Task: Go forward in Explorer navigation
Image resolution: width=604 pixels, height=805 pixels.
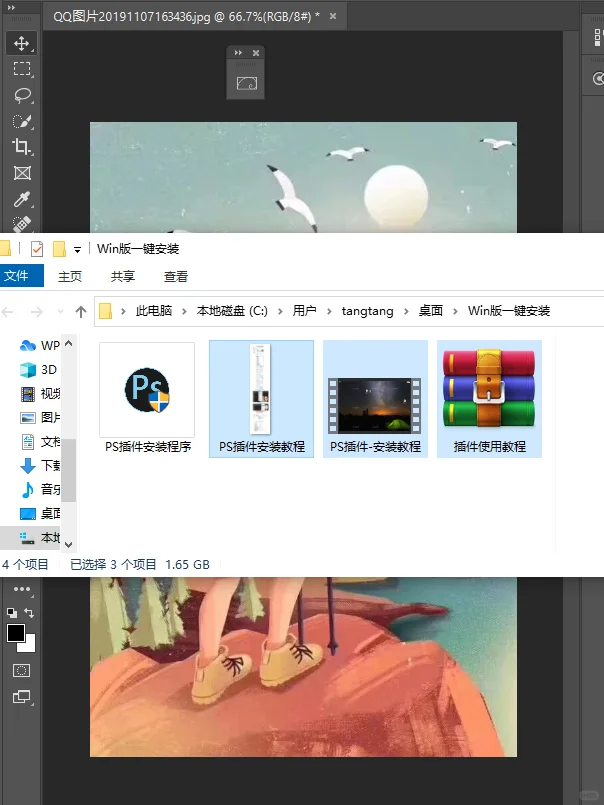Action: click(x=36, y=312)
